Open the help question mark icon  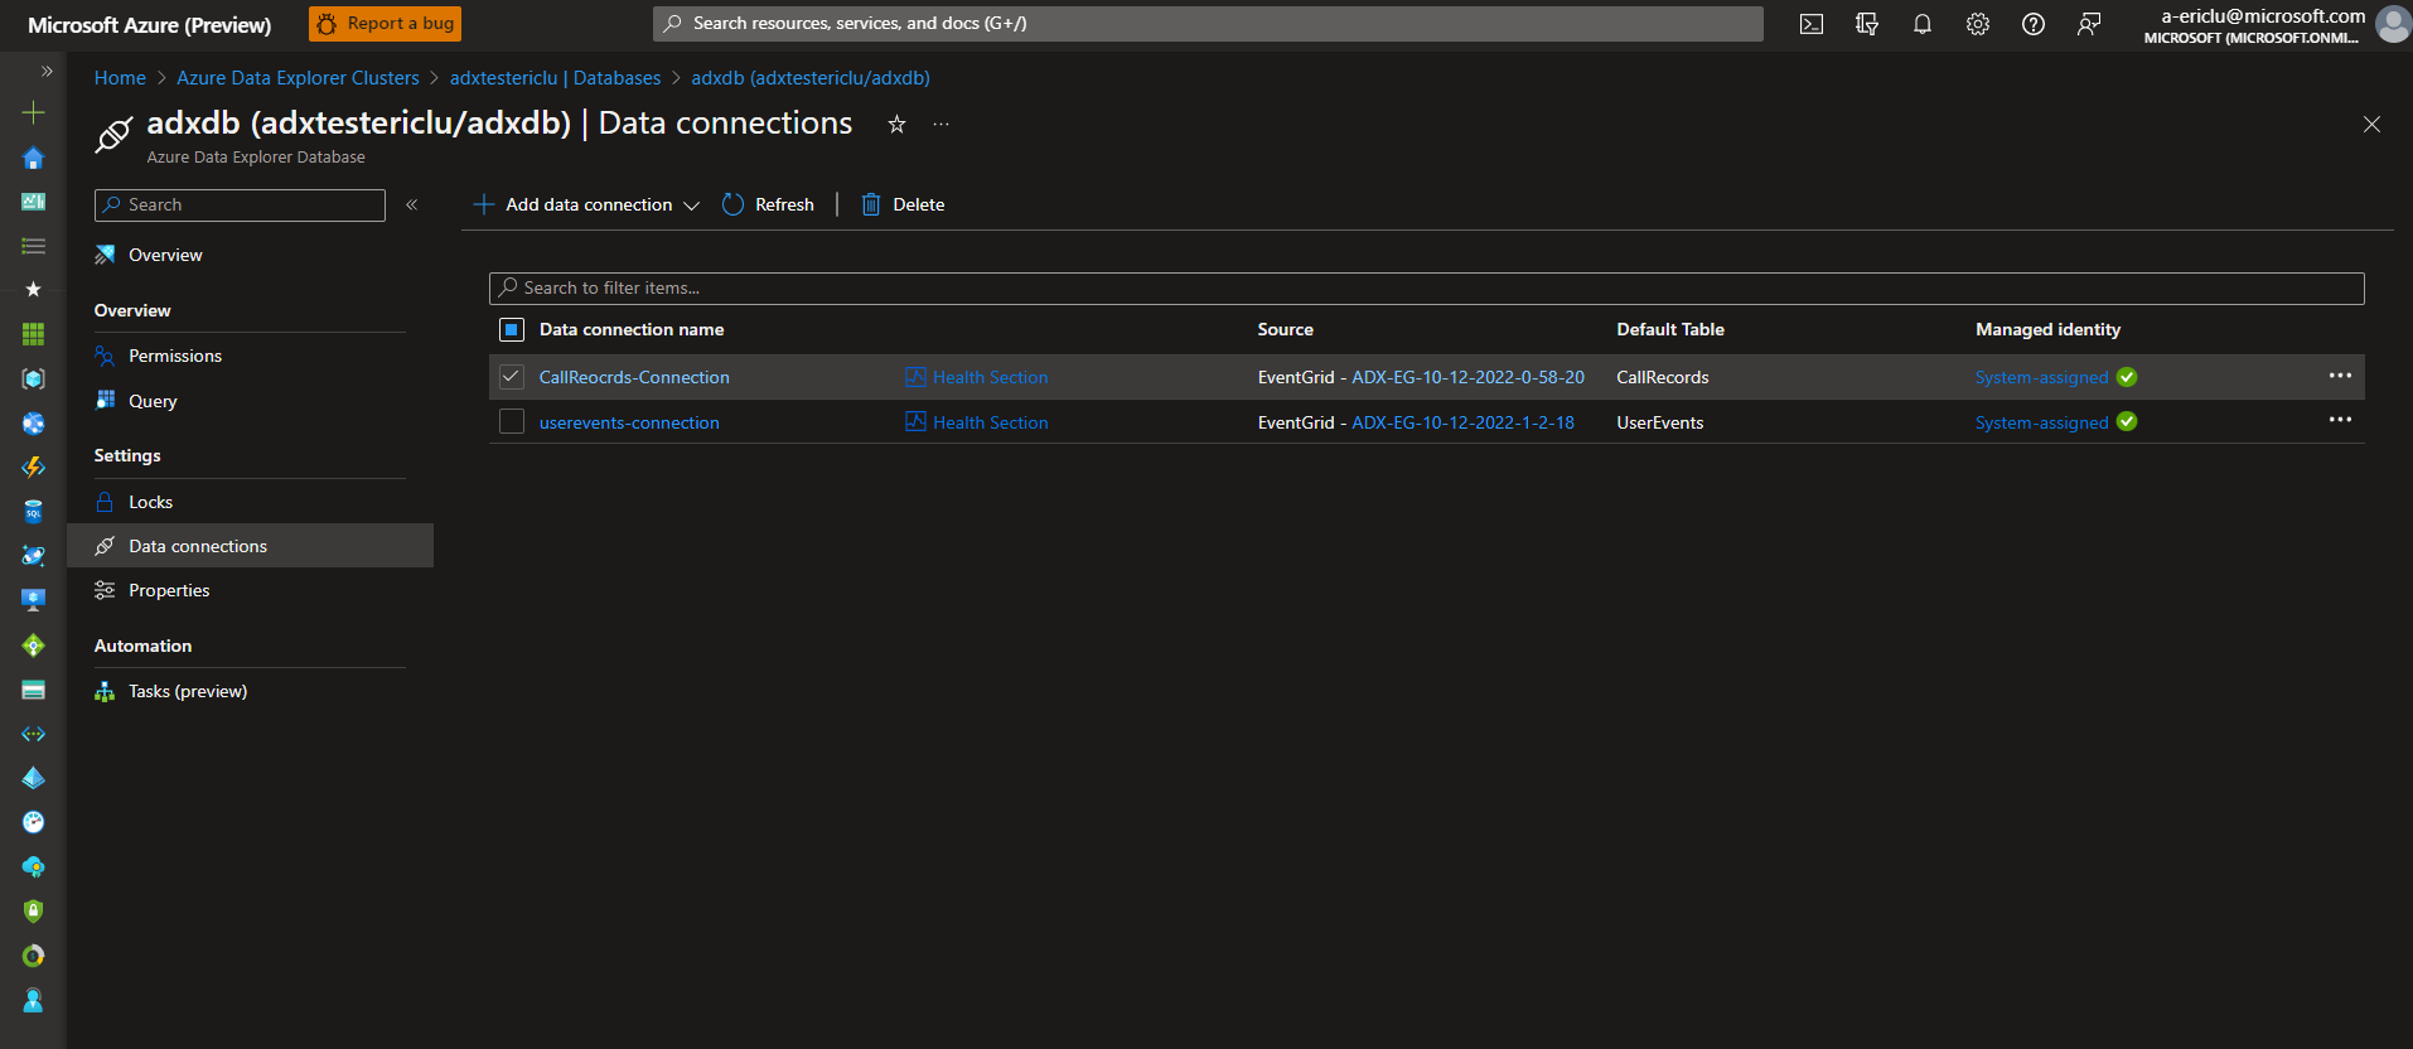point(2033,24)
